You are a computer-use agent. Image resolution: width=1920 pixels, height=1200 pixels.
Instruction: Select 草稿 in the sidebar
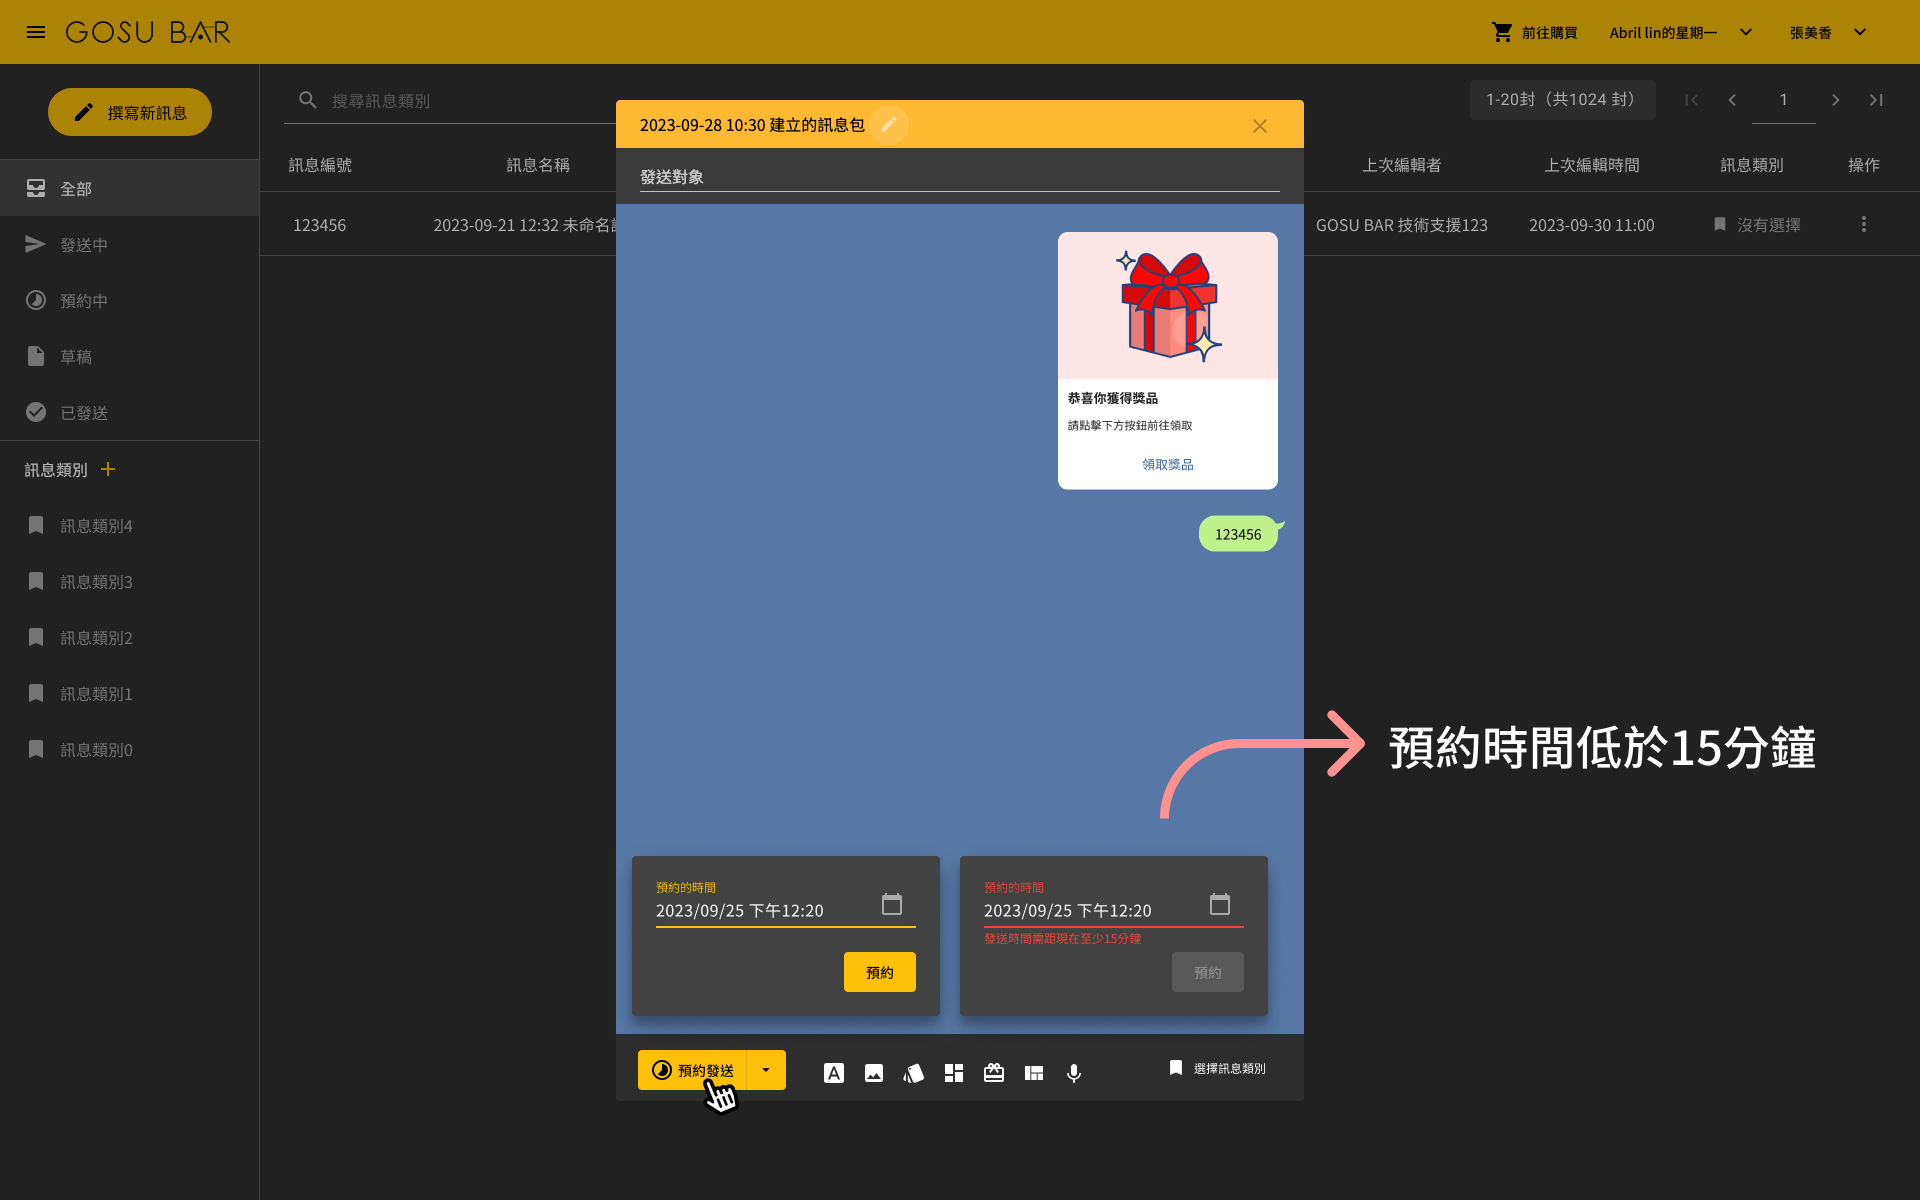(130, 356)
